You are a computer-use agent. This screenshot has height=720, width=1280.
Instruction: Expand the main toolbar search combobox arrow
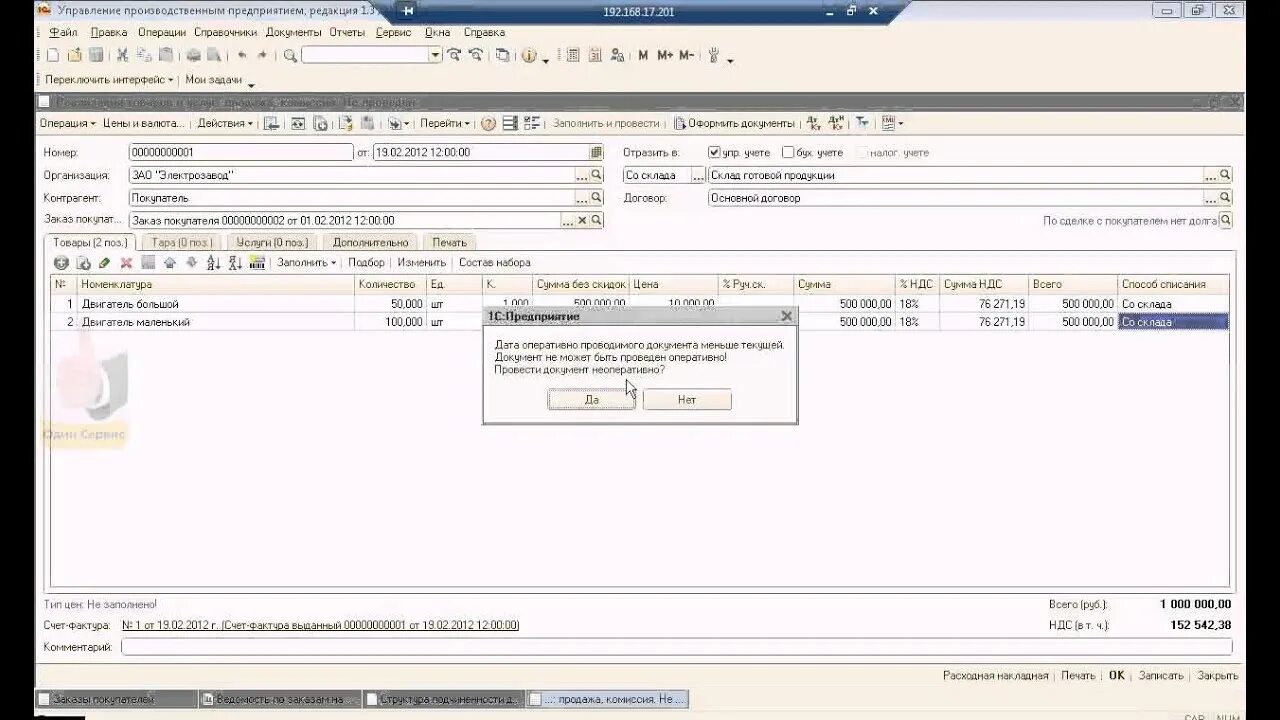point(435,56)
